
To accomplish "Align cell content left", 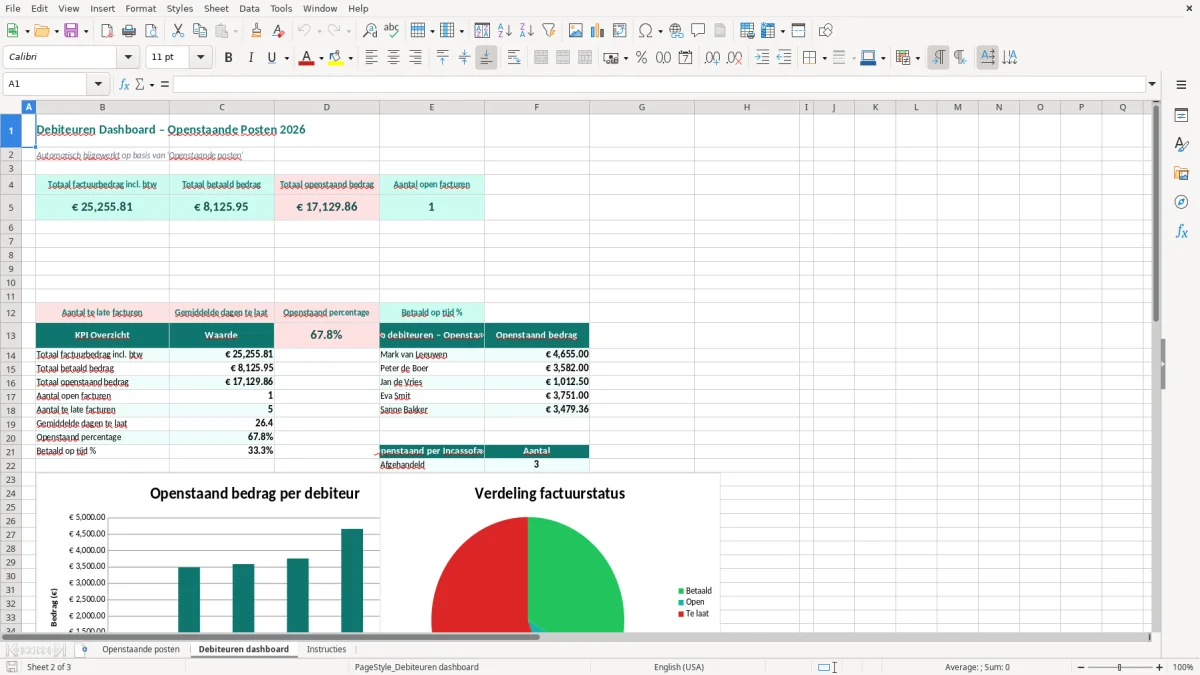I will (x=372, y=58).
